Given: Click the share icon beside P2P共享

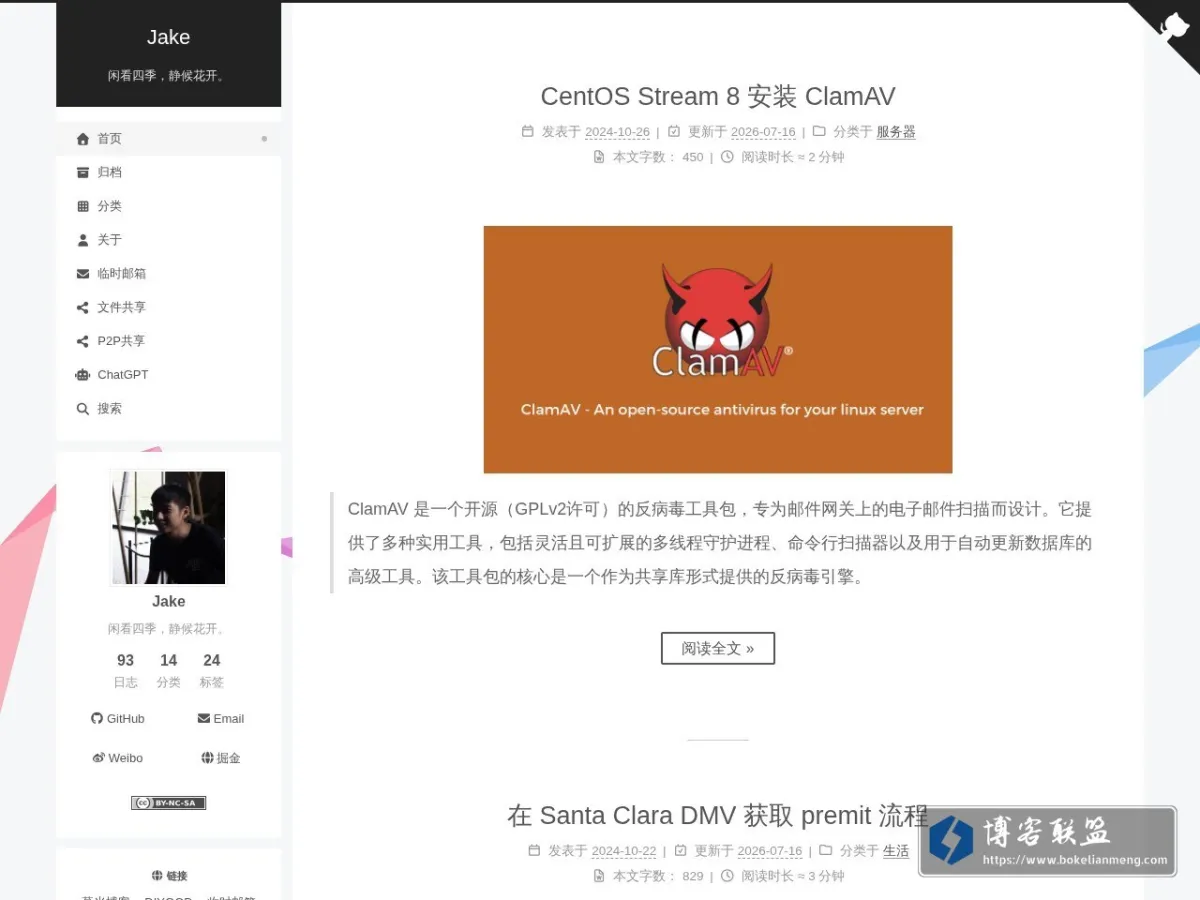Looking at the screenshot, I should coord(83,342).
